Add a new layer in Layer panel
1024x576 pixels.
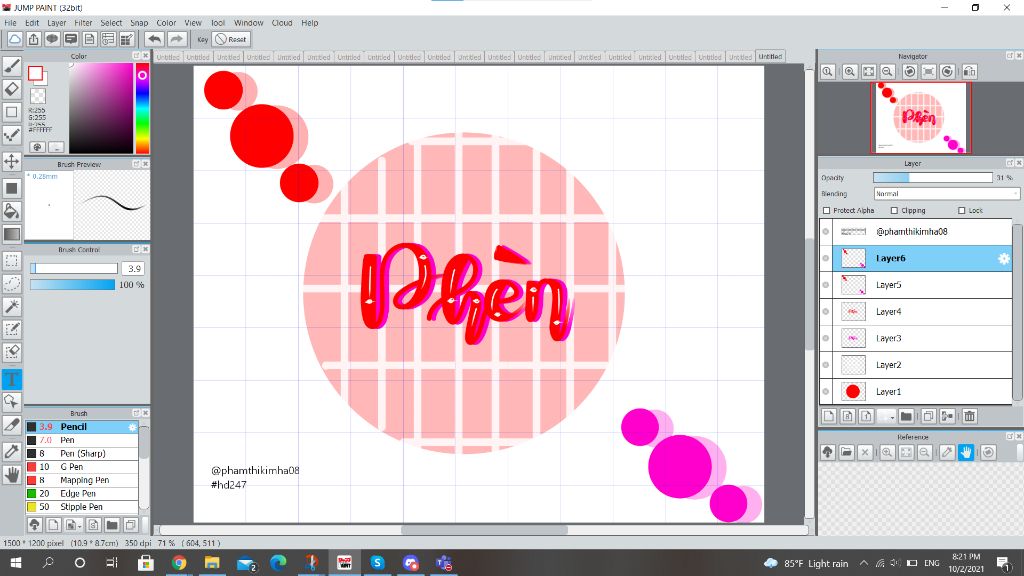coord(829,416)
